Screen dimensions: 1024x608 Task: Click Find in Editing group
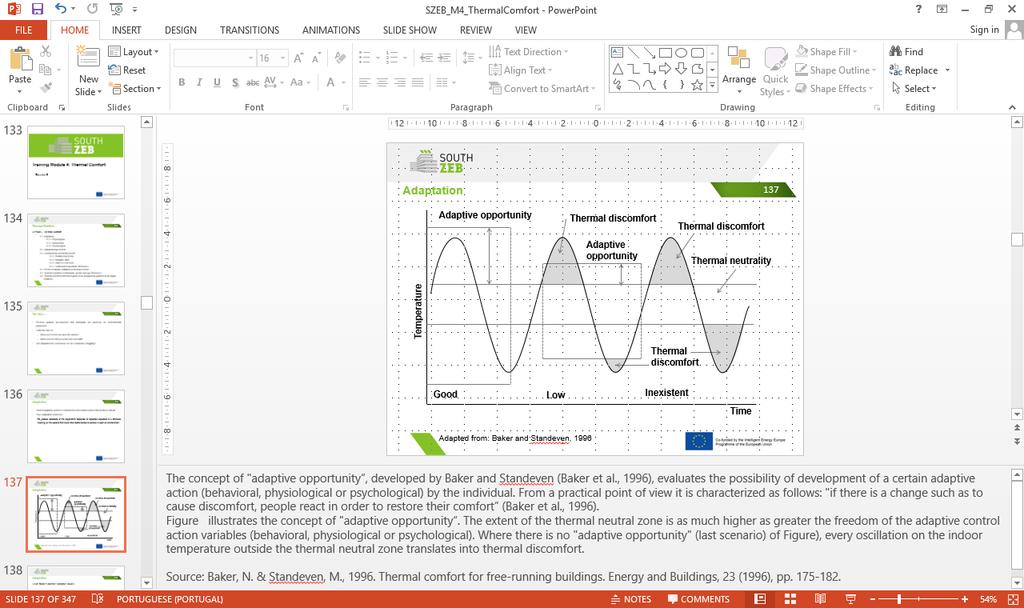tap(906, 52)
